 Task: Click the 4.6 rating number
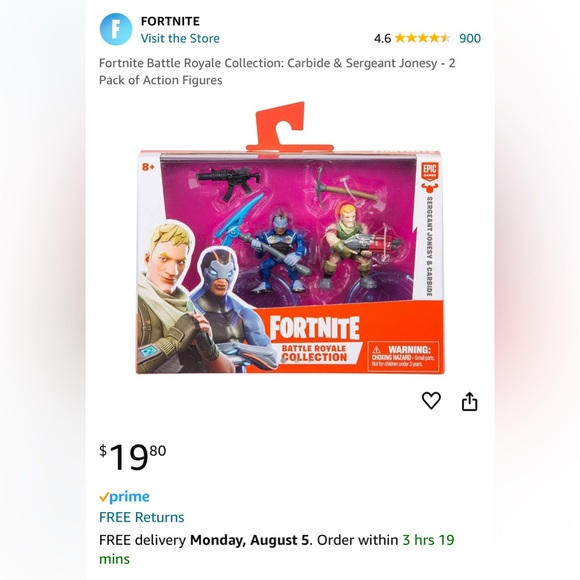382,38
